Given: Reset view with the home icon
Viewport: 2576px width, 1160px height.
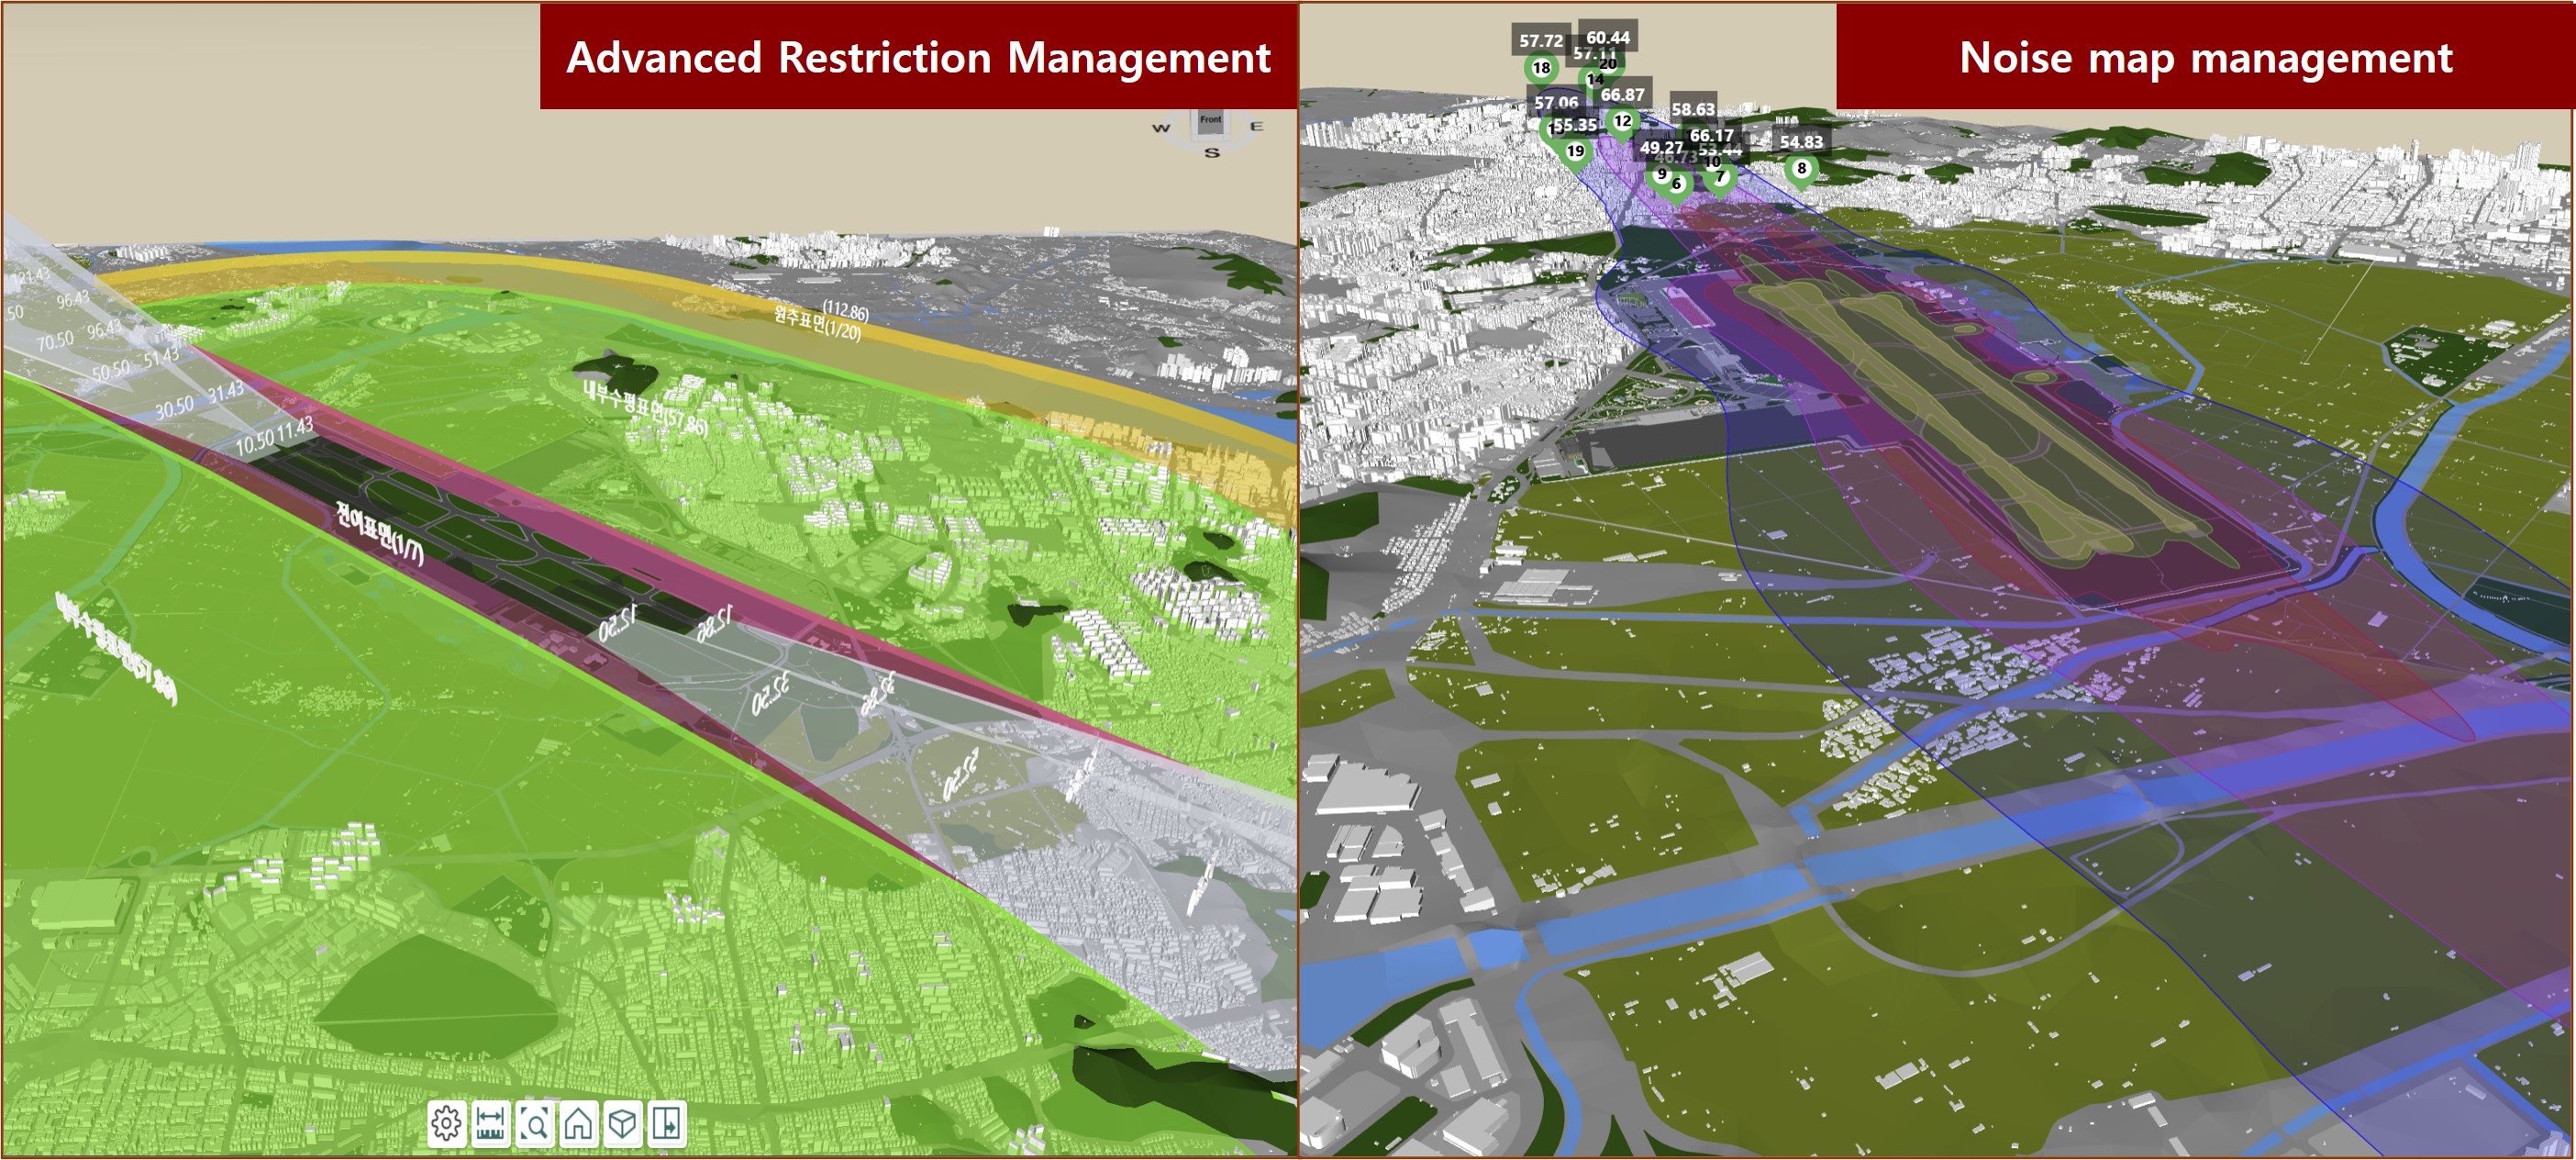Looking at the screenshot, I should [x=578, y=1124].
